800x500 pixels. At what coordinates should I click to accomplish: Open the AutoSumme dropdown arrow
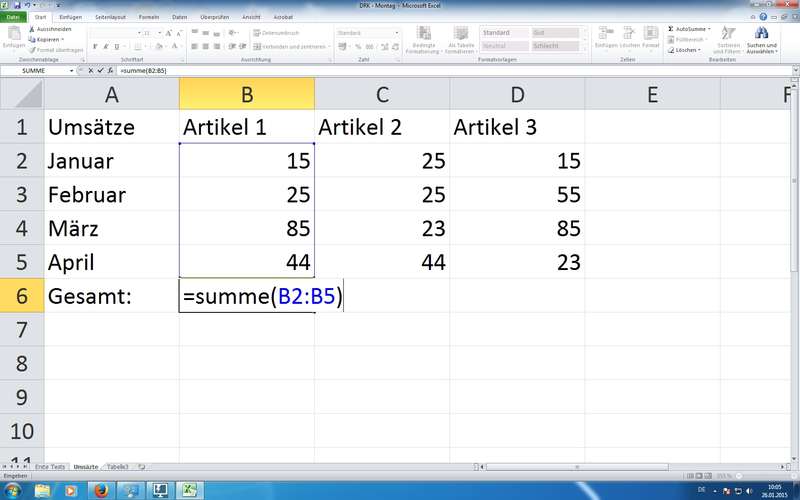click(709, 29)
